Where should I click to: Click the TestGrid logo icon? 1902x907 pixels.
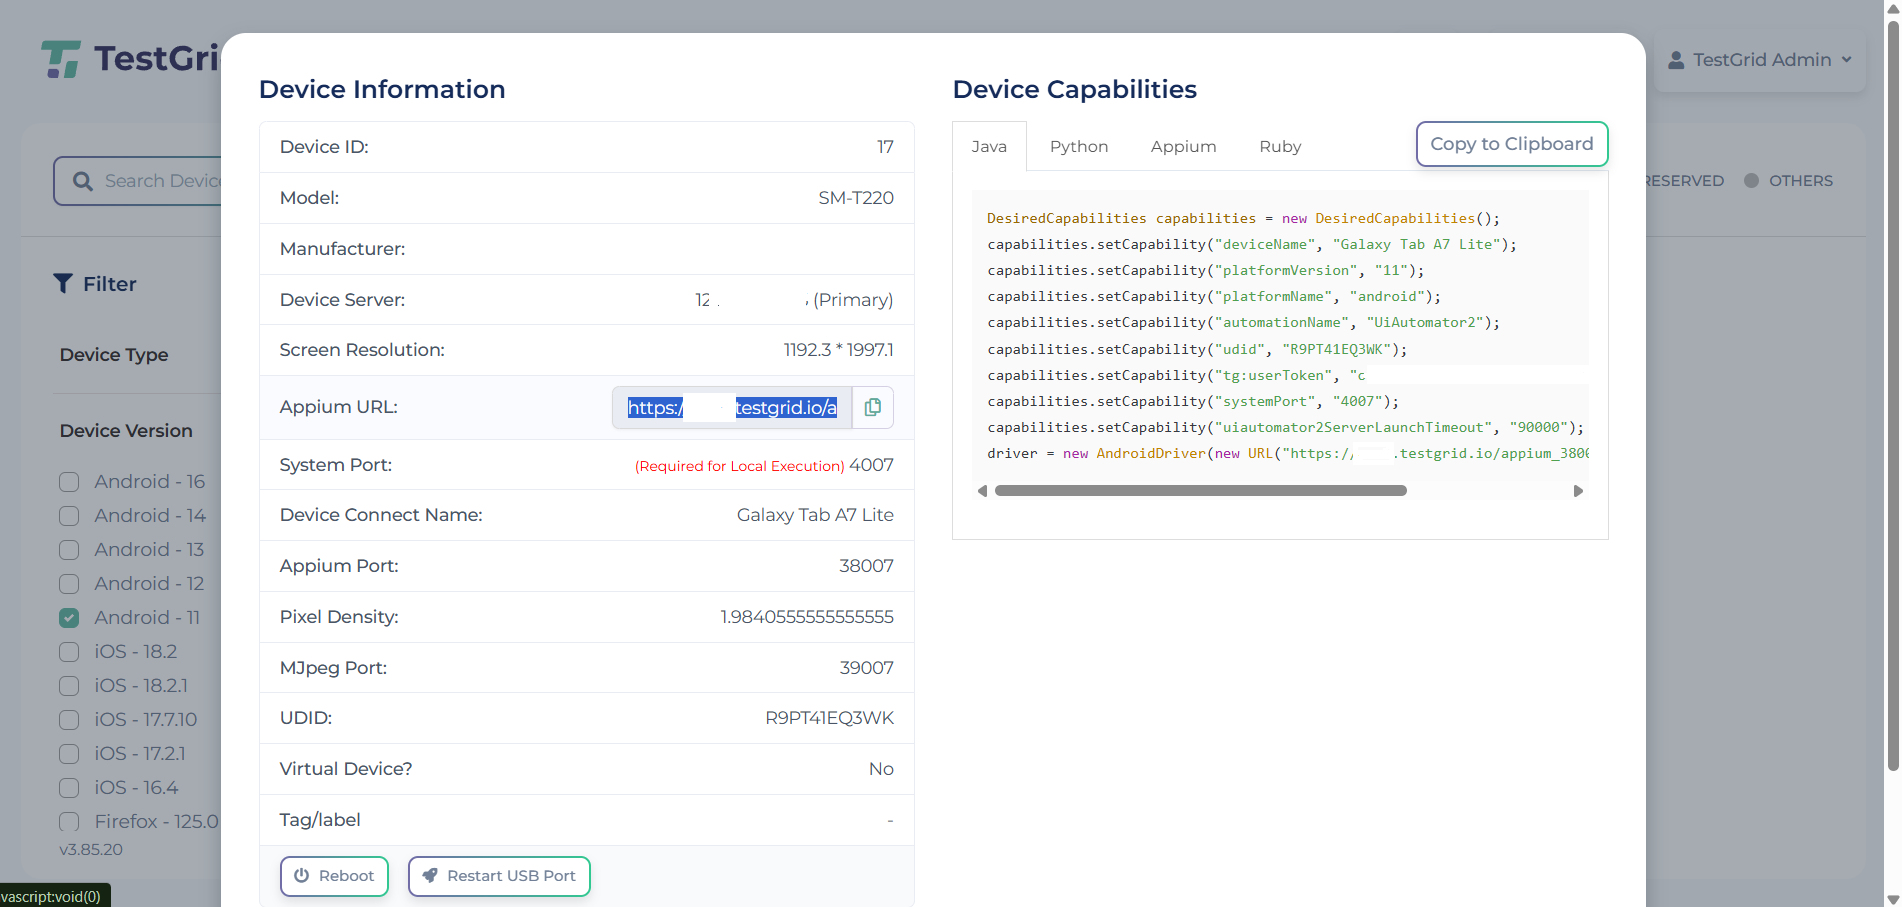point(61,59)
